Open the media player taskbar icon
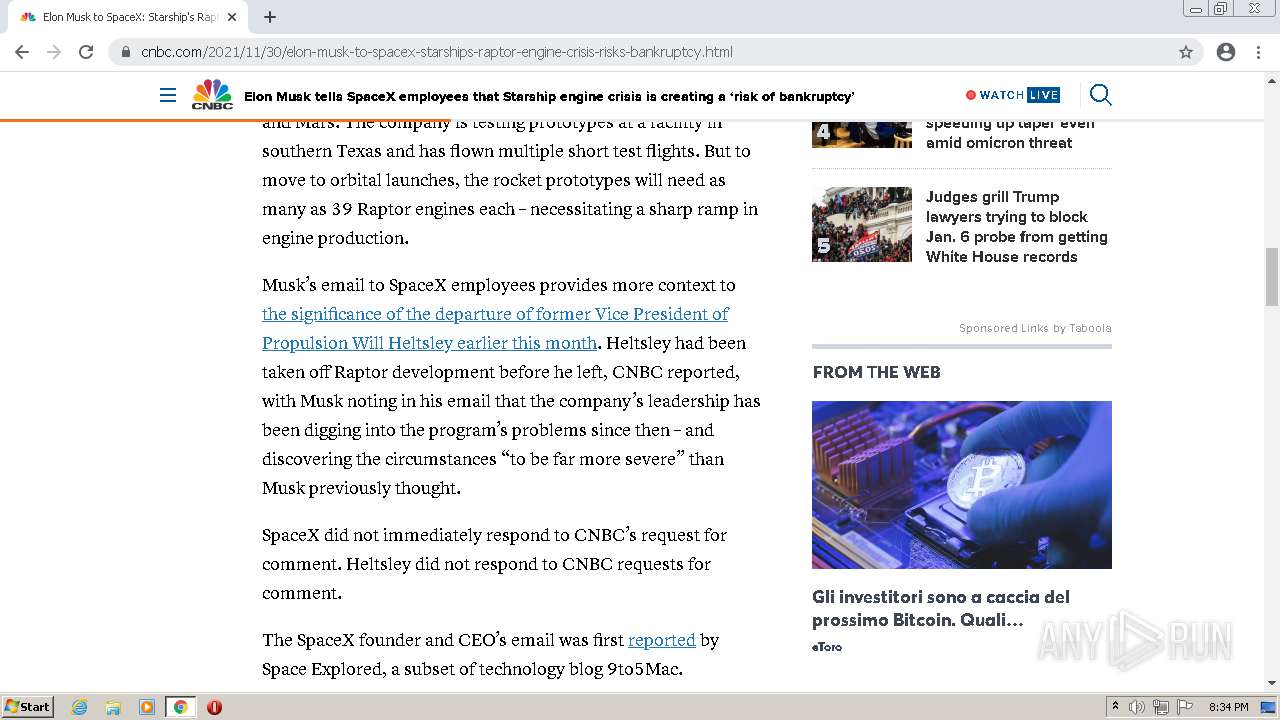1280x720 pixels. coord(147,707)
